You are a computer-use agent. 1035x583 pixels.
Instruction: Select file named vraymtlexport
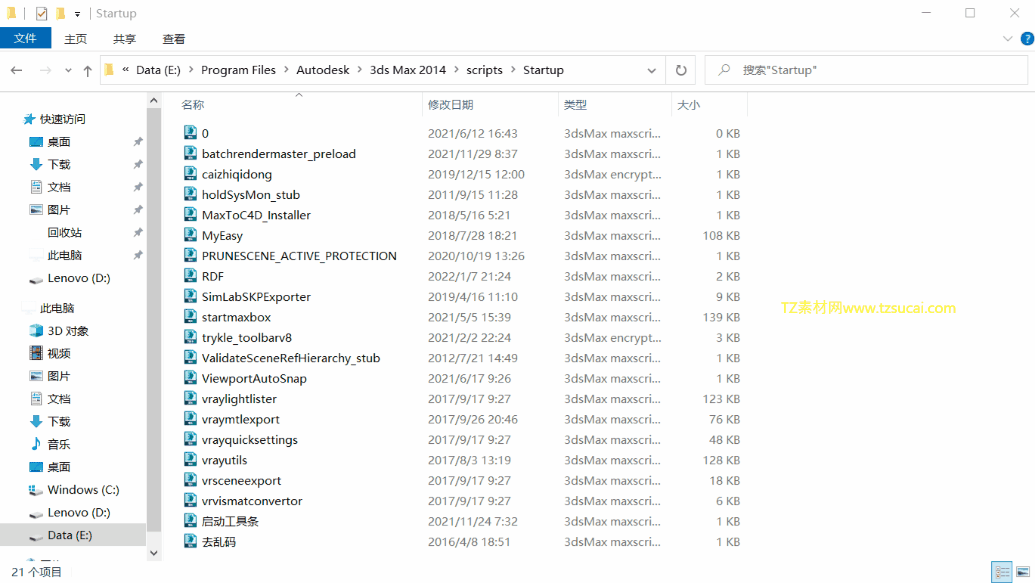click(x=241, y=419)
